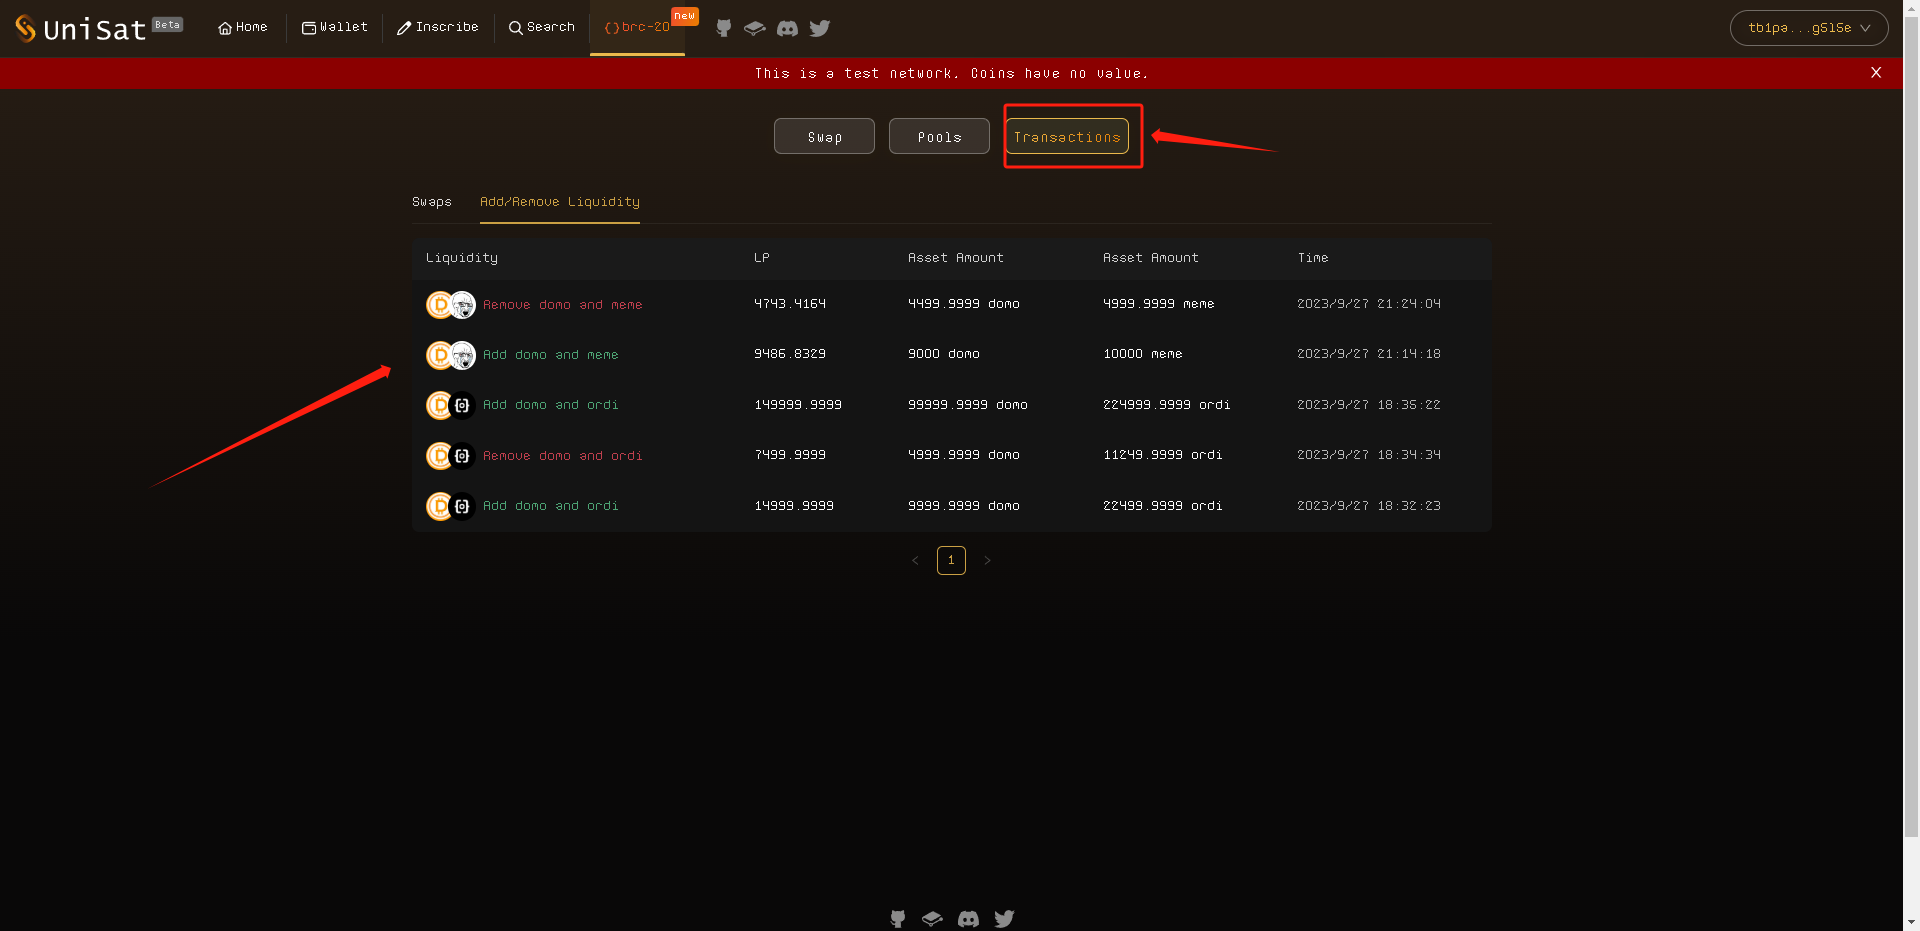The width and height of the screenshot is (1920, 931).
Task: Select the Add/Remove Liquidity tab
Action: (x=559, y=202)
